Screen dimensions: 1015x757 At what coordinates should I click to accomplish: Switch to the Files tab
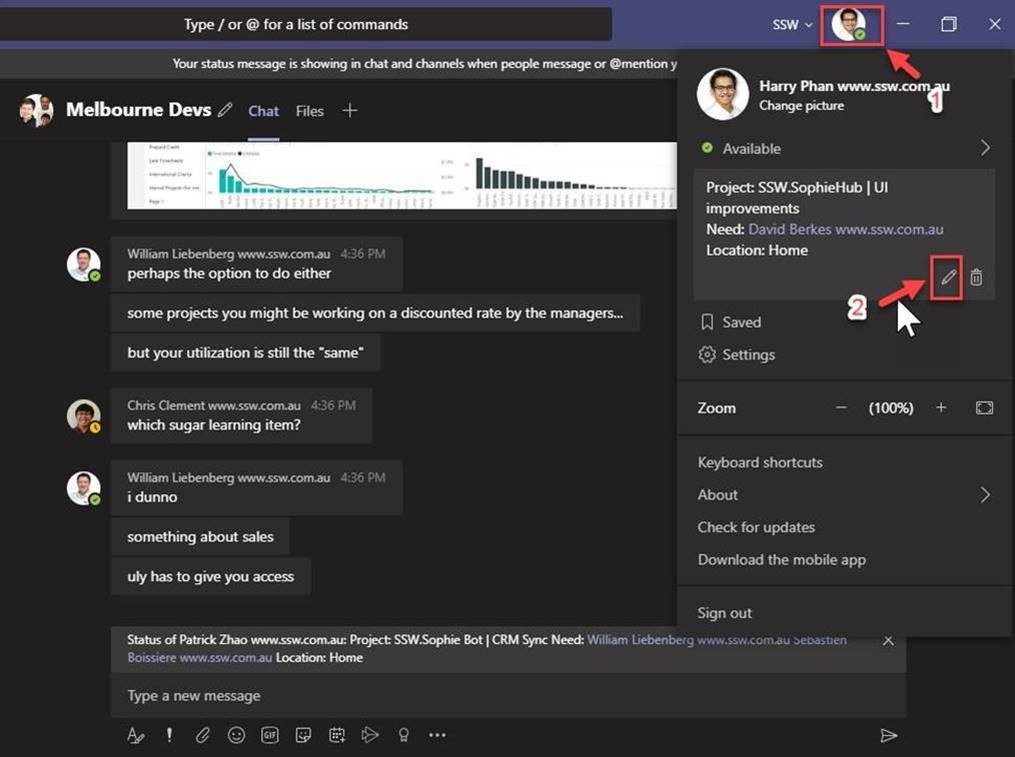pos(309,111)
